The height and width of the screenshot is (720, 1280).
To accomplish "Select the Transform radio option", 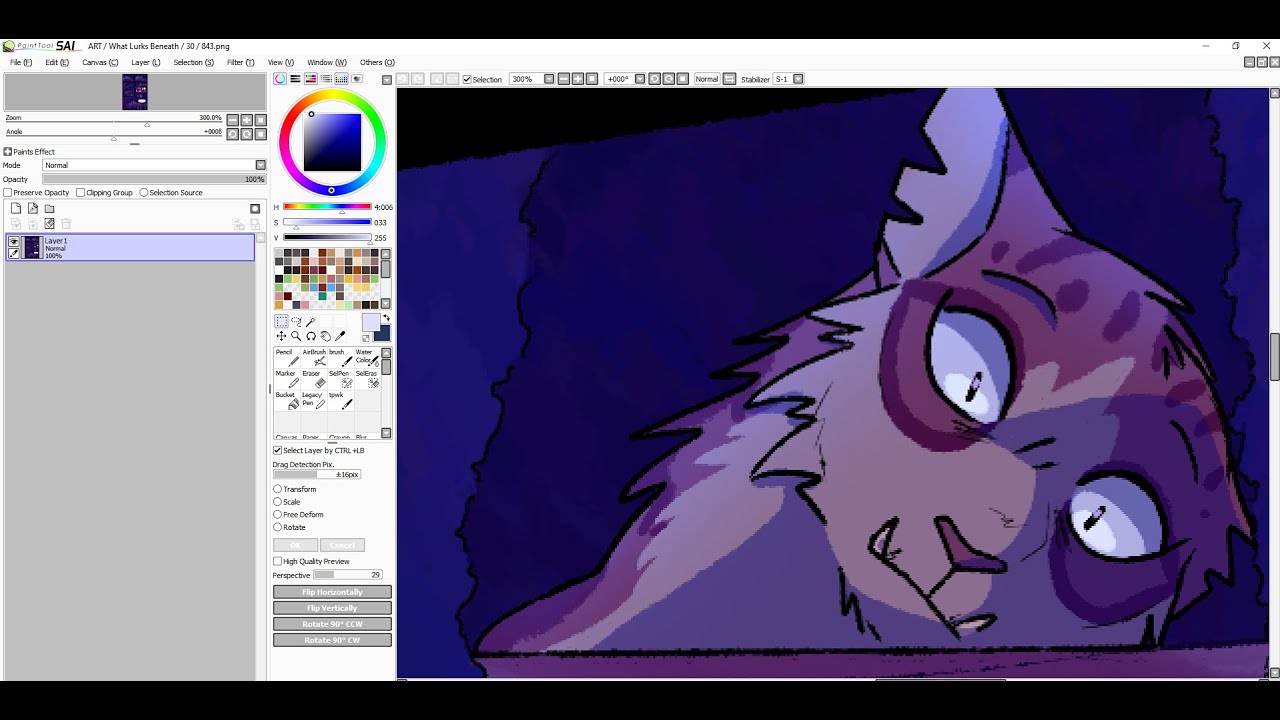I will 278,489.
